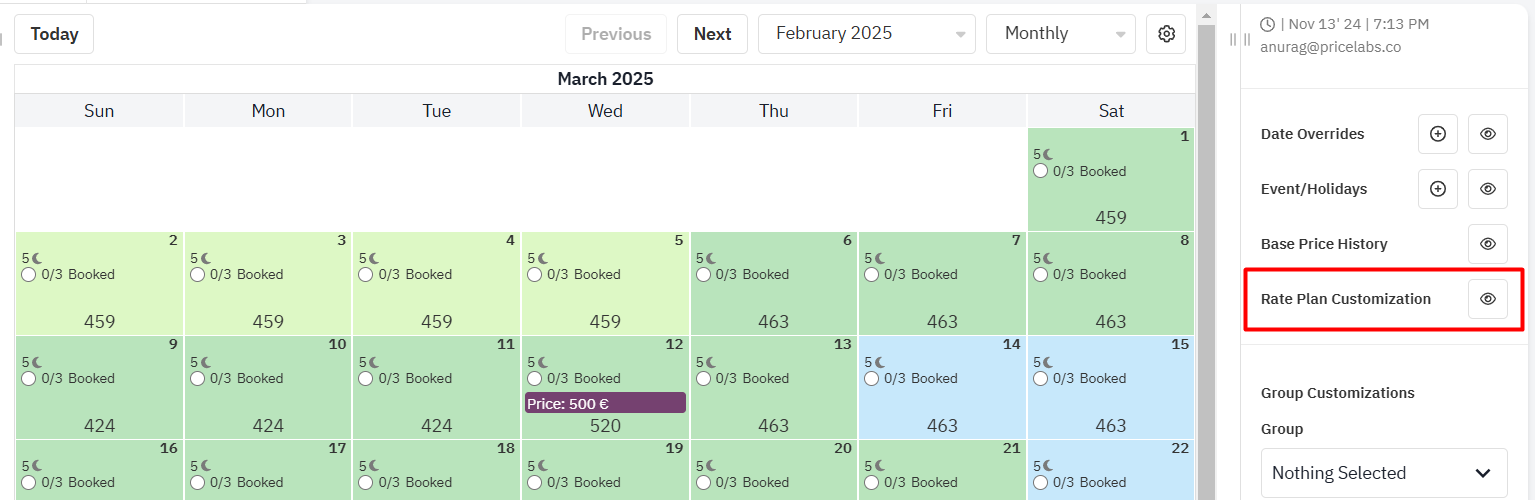
Task: Add a new Event/Holiday
Action: (x=1438, y=189)
